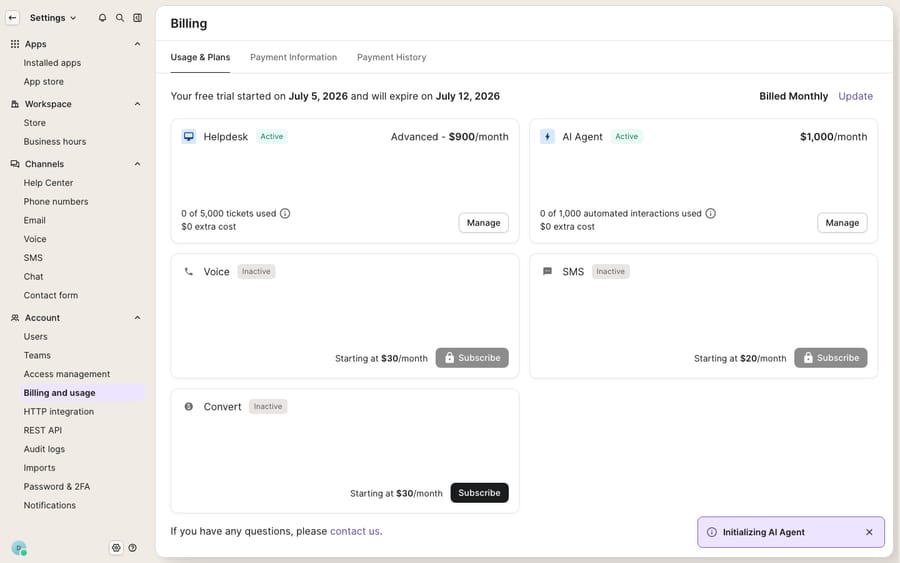
Task: Click the Convert dollar coin icon
Action: 189,406
